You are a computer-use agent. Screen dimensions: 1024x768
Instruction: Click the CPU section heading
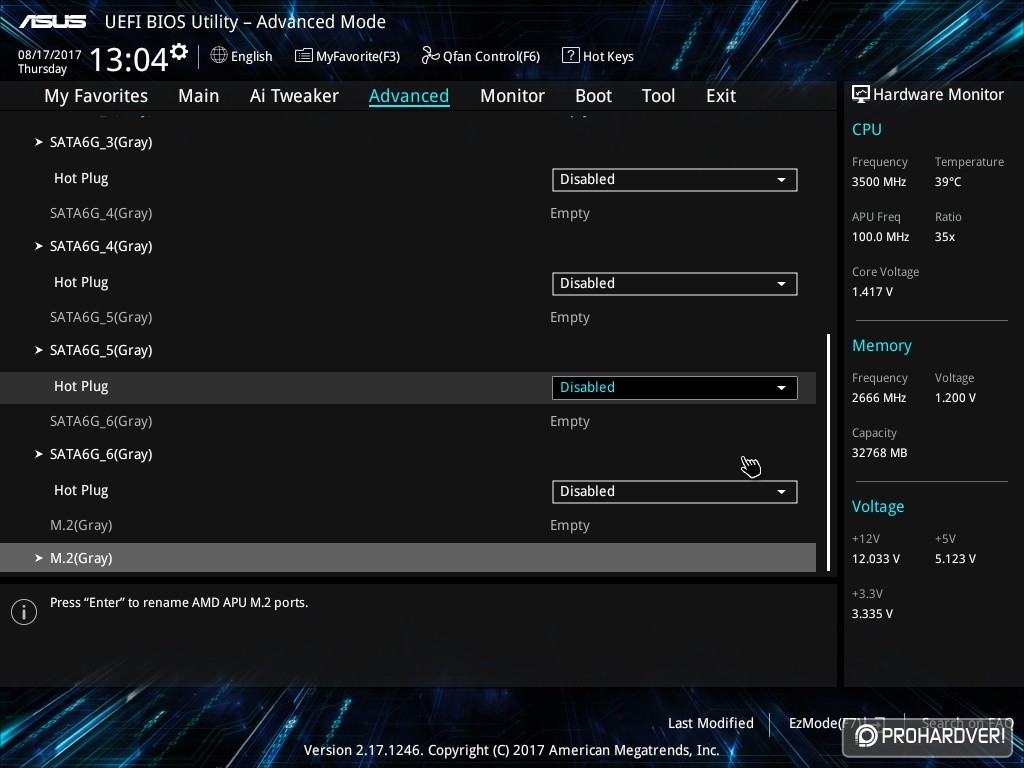(867, 129)
